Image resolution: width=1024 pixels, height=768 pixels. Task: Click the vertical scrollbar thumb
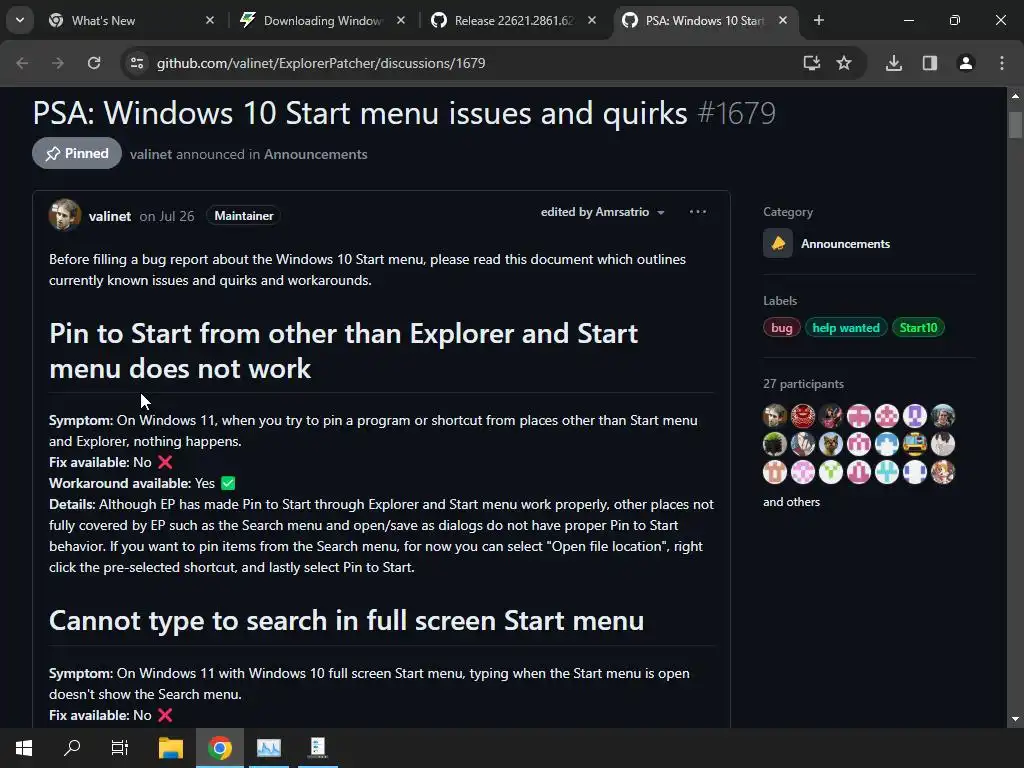1015,125
